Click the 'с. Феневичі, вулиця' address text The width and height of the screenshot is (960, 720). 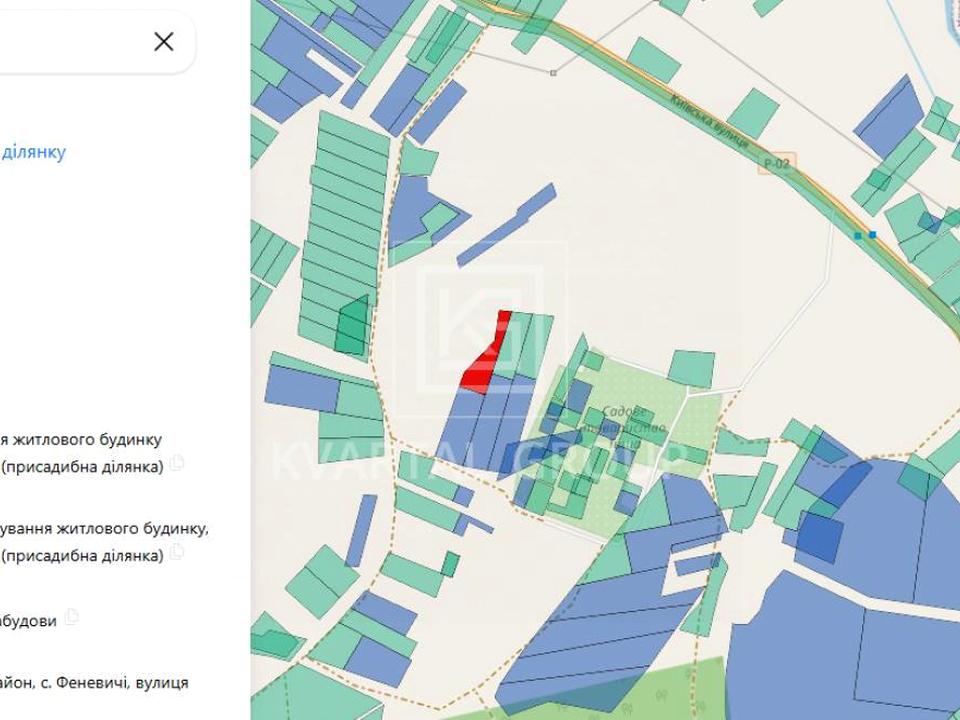click(95, 682)
